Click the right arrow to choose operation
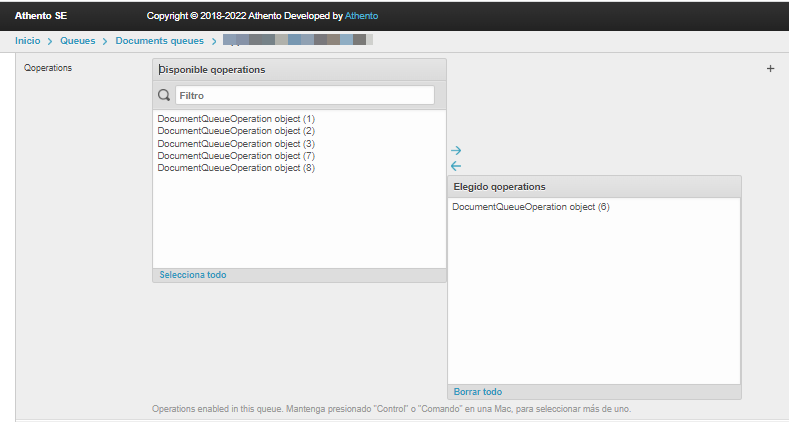This screenshot has width=789, height=422. [456, 150]
